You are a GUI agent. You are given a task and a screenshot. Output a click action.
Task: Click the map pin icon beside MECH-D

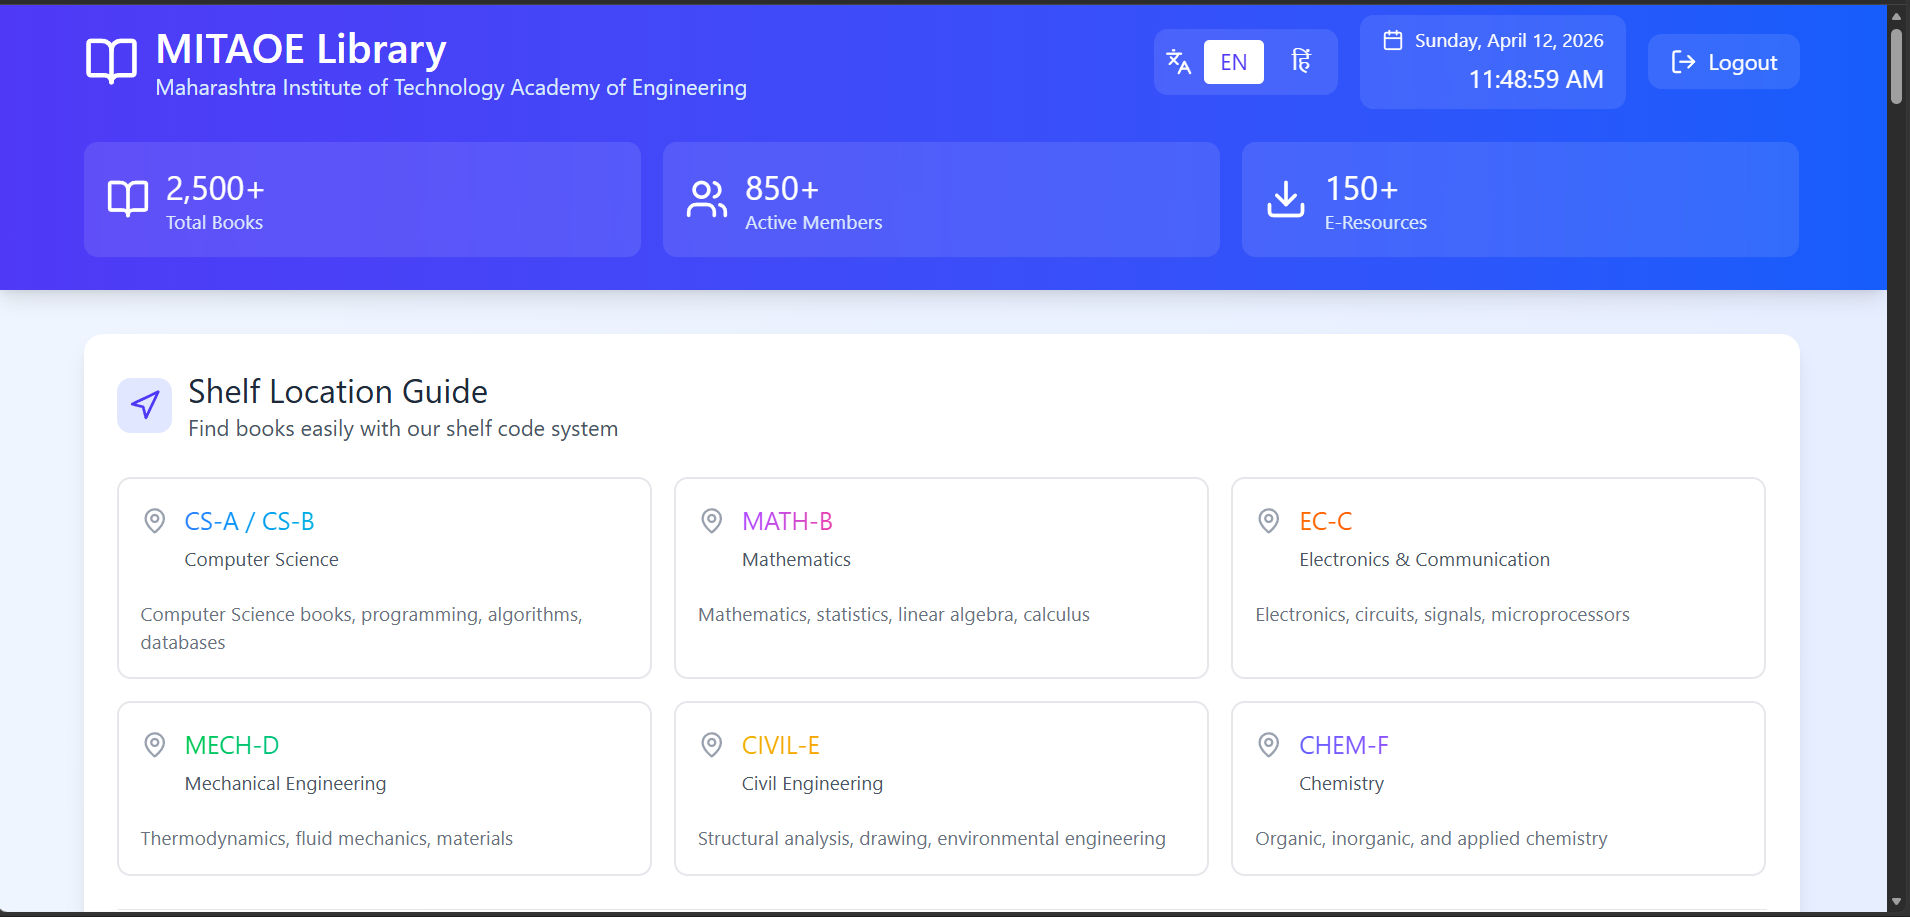154,745
